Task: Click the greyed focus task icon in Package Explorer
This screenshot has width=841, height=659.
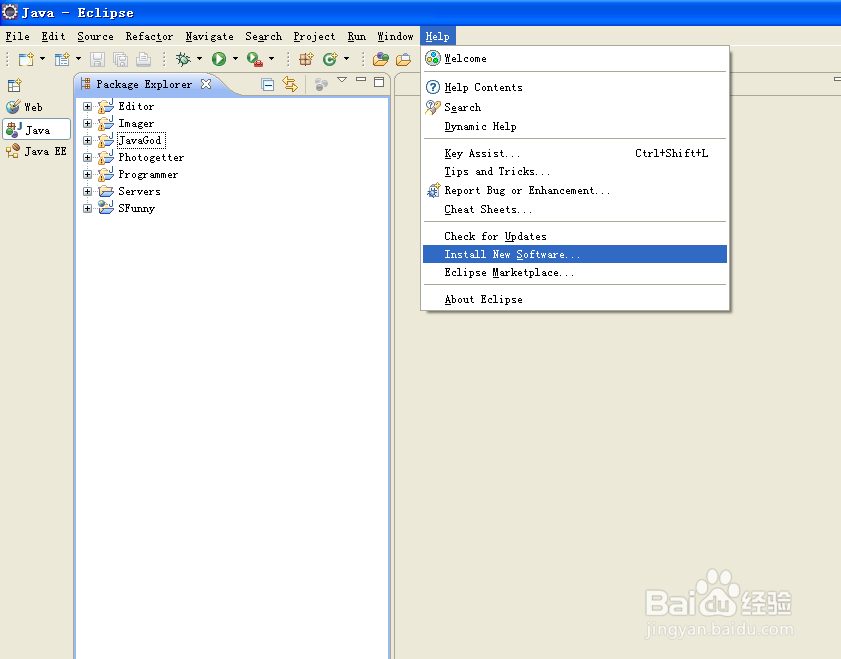Action: click(321, 85)
